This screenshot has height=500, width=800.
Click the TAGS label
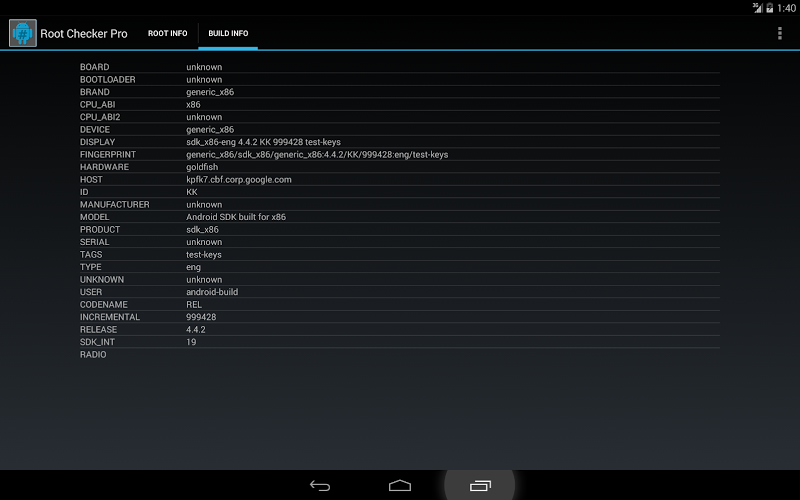point(91,255)
